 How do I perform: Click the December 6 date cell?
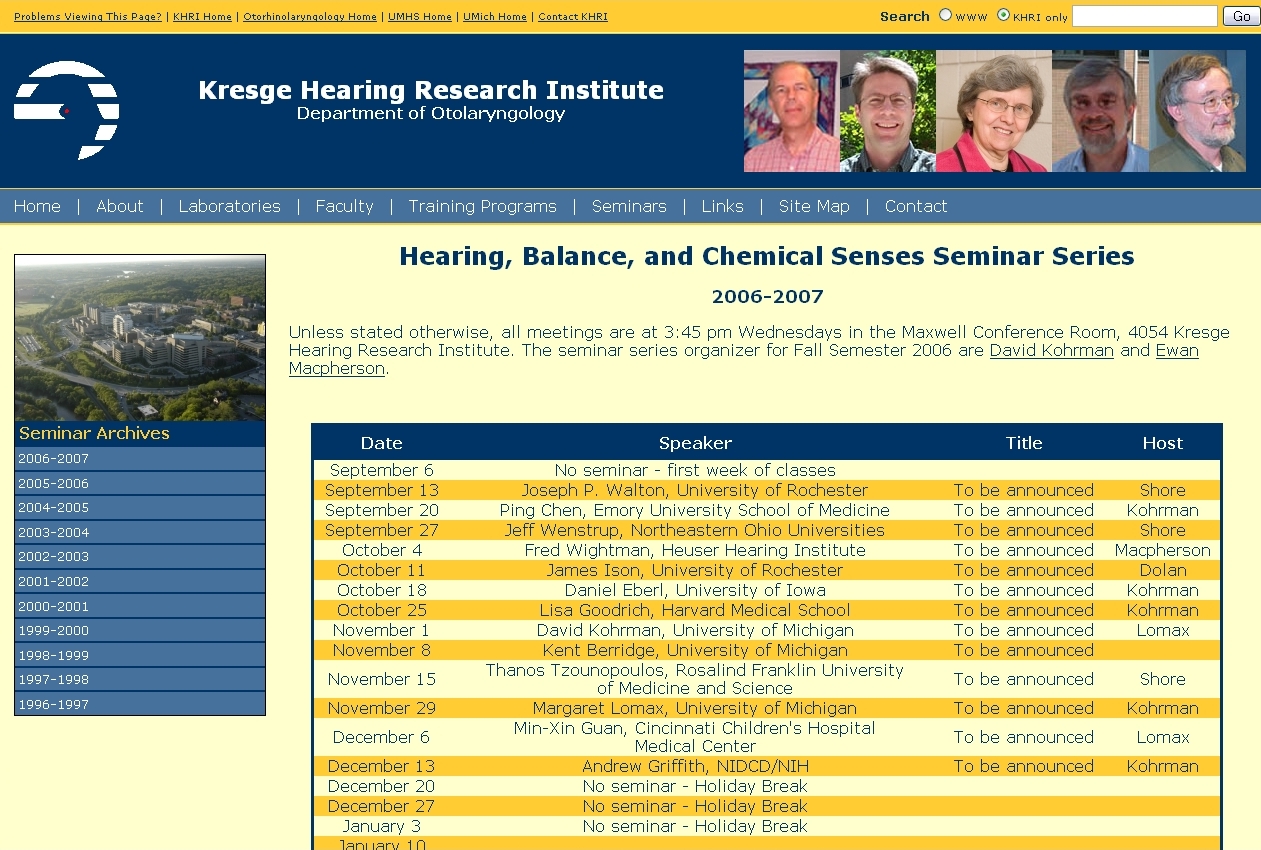coord(382,737)
